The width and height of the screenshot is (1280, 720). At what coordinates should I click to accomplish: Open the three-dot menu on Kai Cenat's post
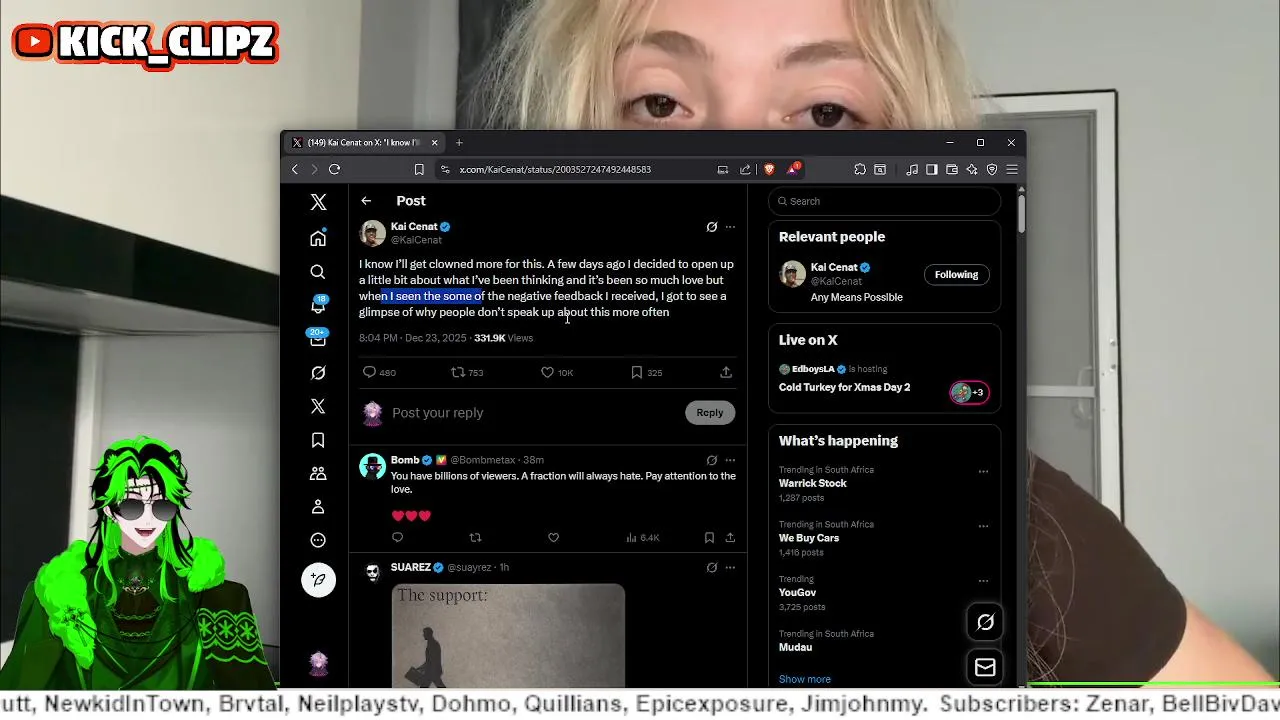(x=730, y=227)
